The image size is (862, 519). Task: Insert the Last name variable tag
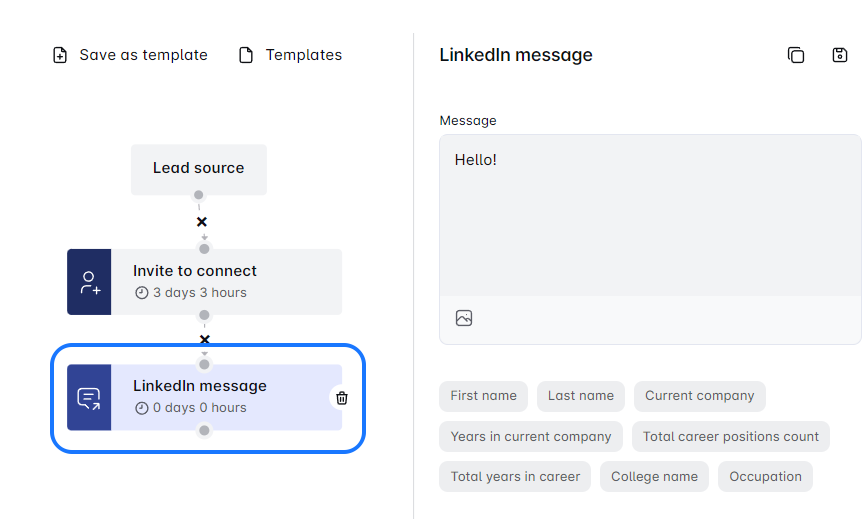[581, 396]
